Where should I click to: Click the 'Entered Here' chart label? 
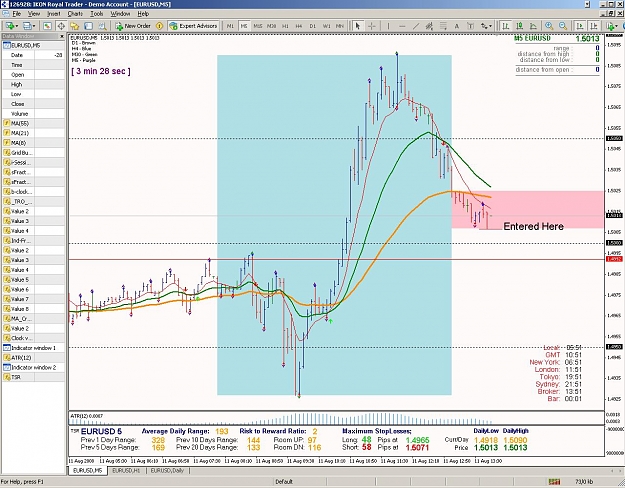[533, 226]
